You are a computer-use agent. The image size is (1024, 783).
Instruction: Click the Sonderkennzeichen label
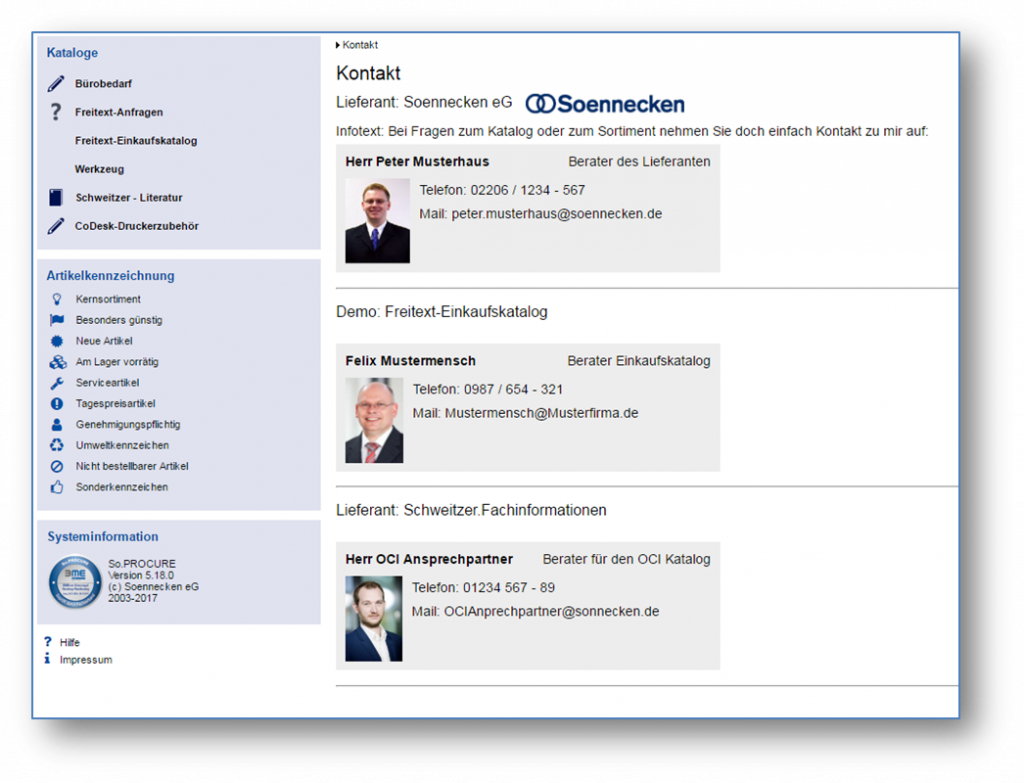click(121, 487)
